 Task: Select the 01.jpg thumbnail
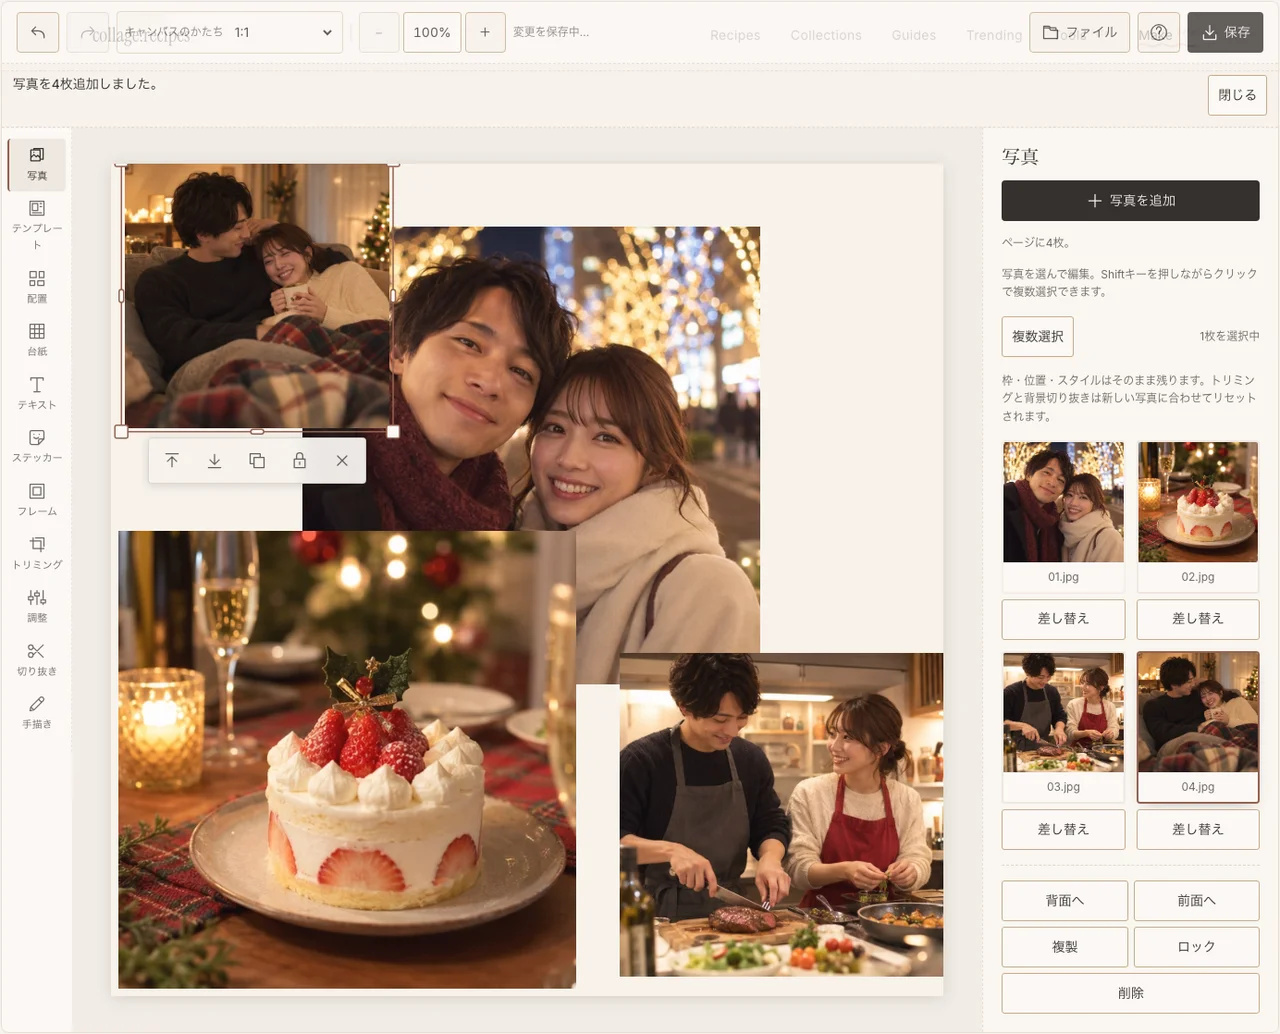pos(1063,515)
